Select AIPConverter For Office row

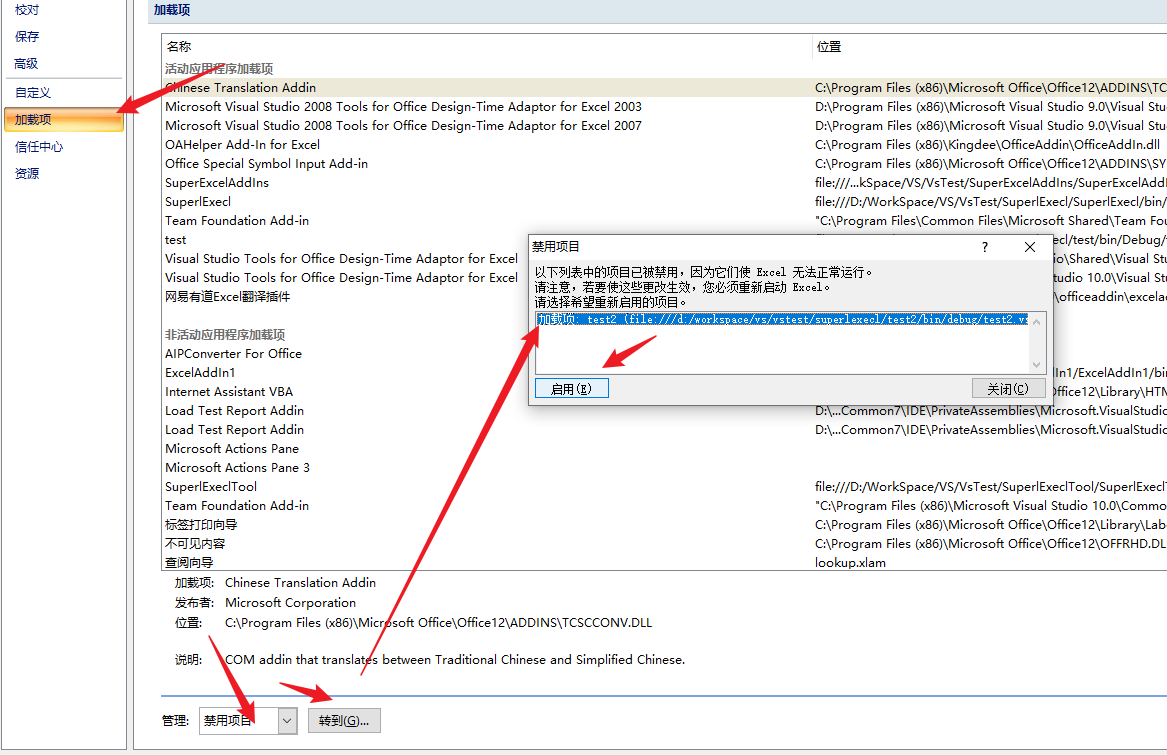234,354
